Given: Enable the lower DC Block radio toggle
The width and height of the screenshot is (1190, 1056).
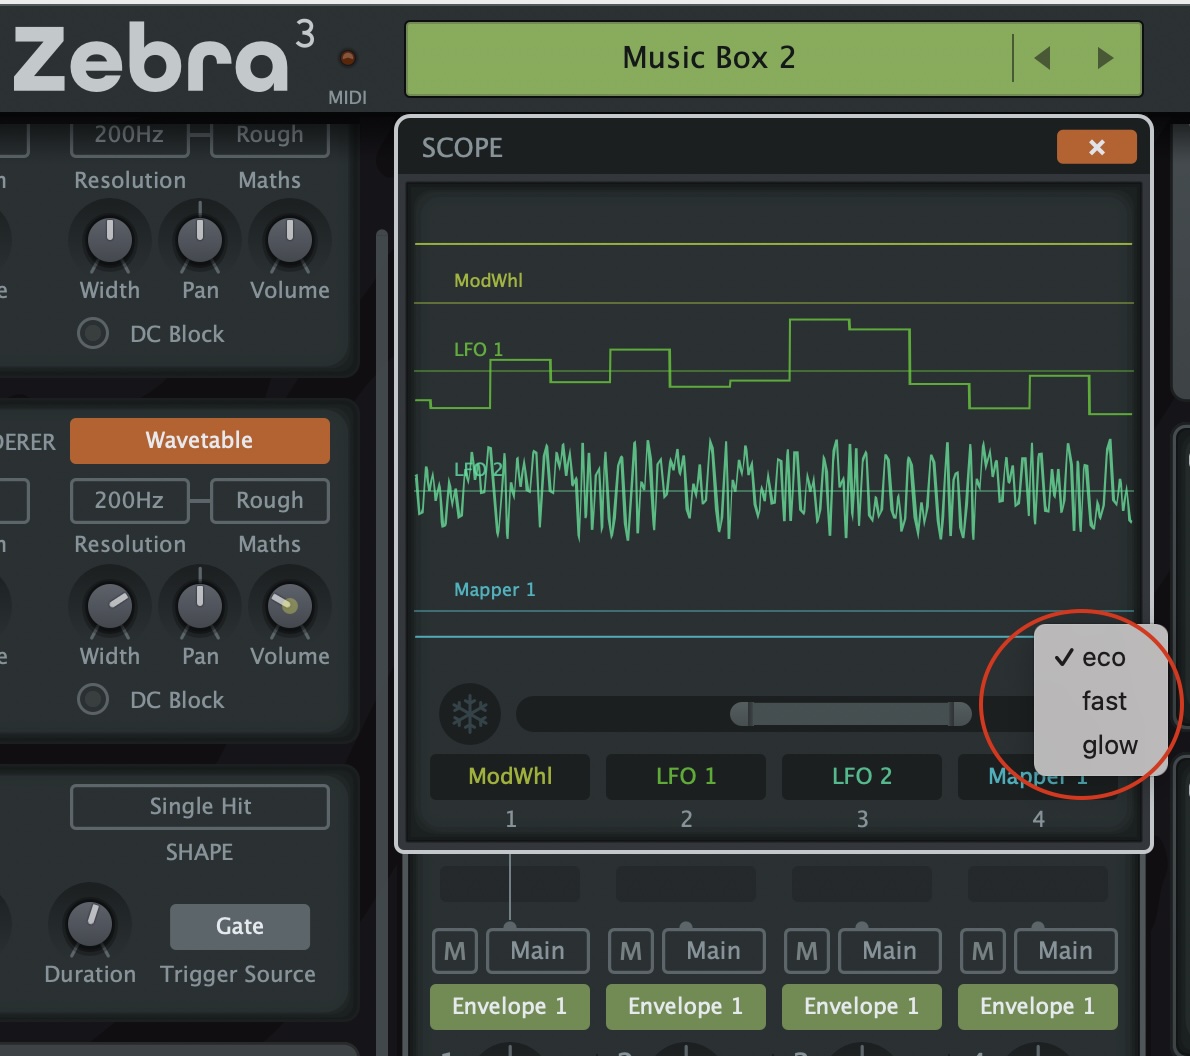Looking at the screenshot, I should [x=93, y=699].
